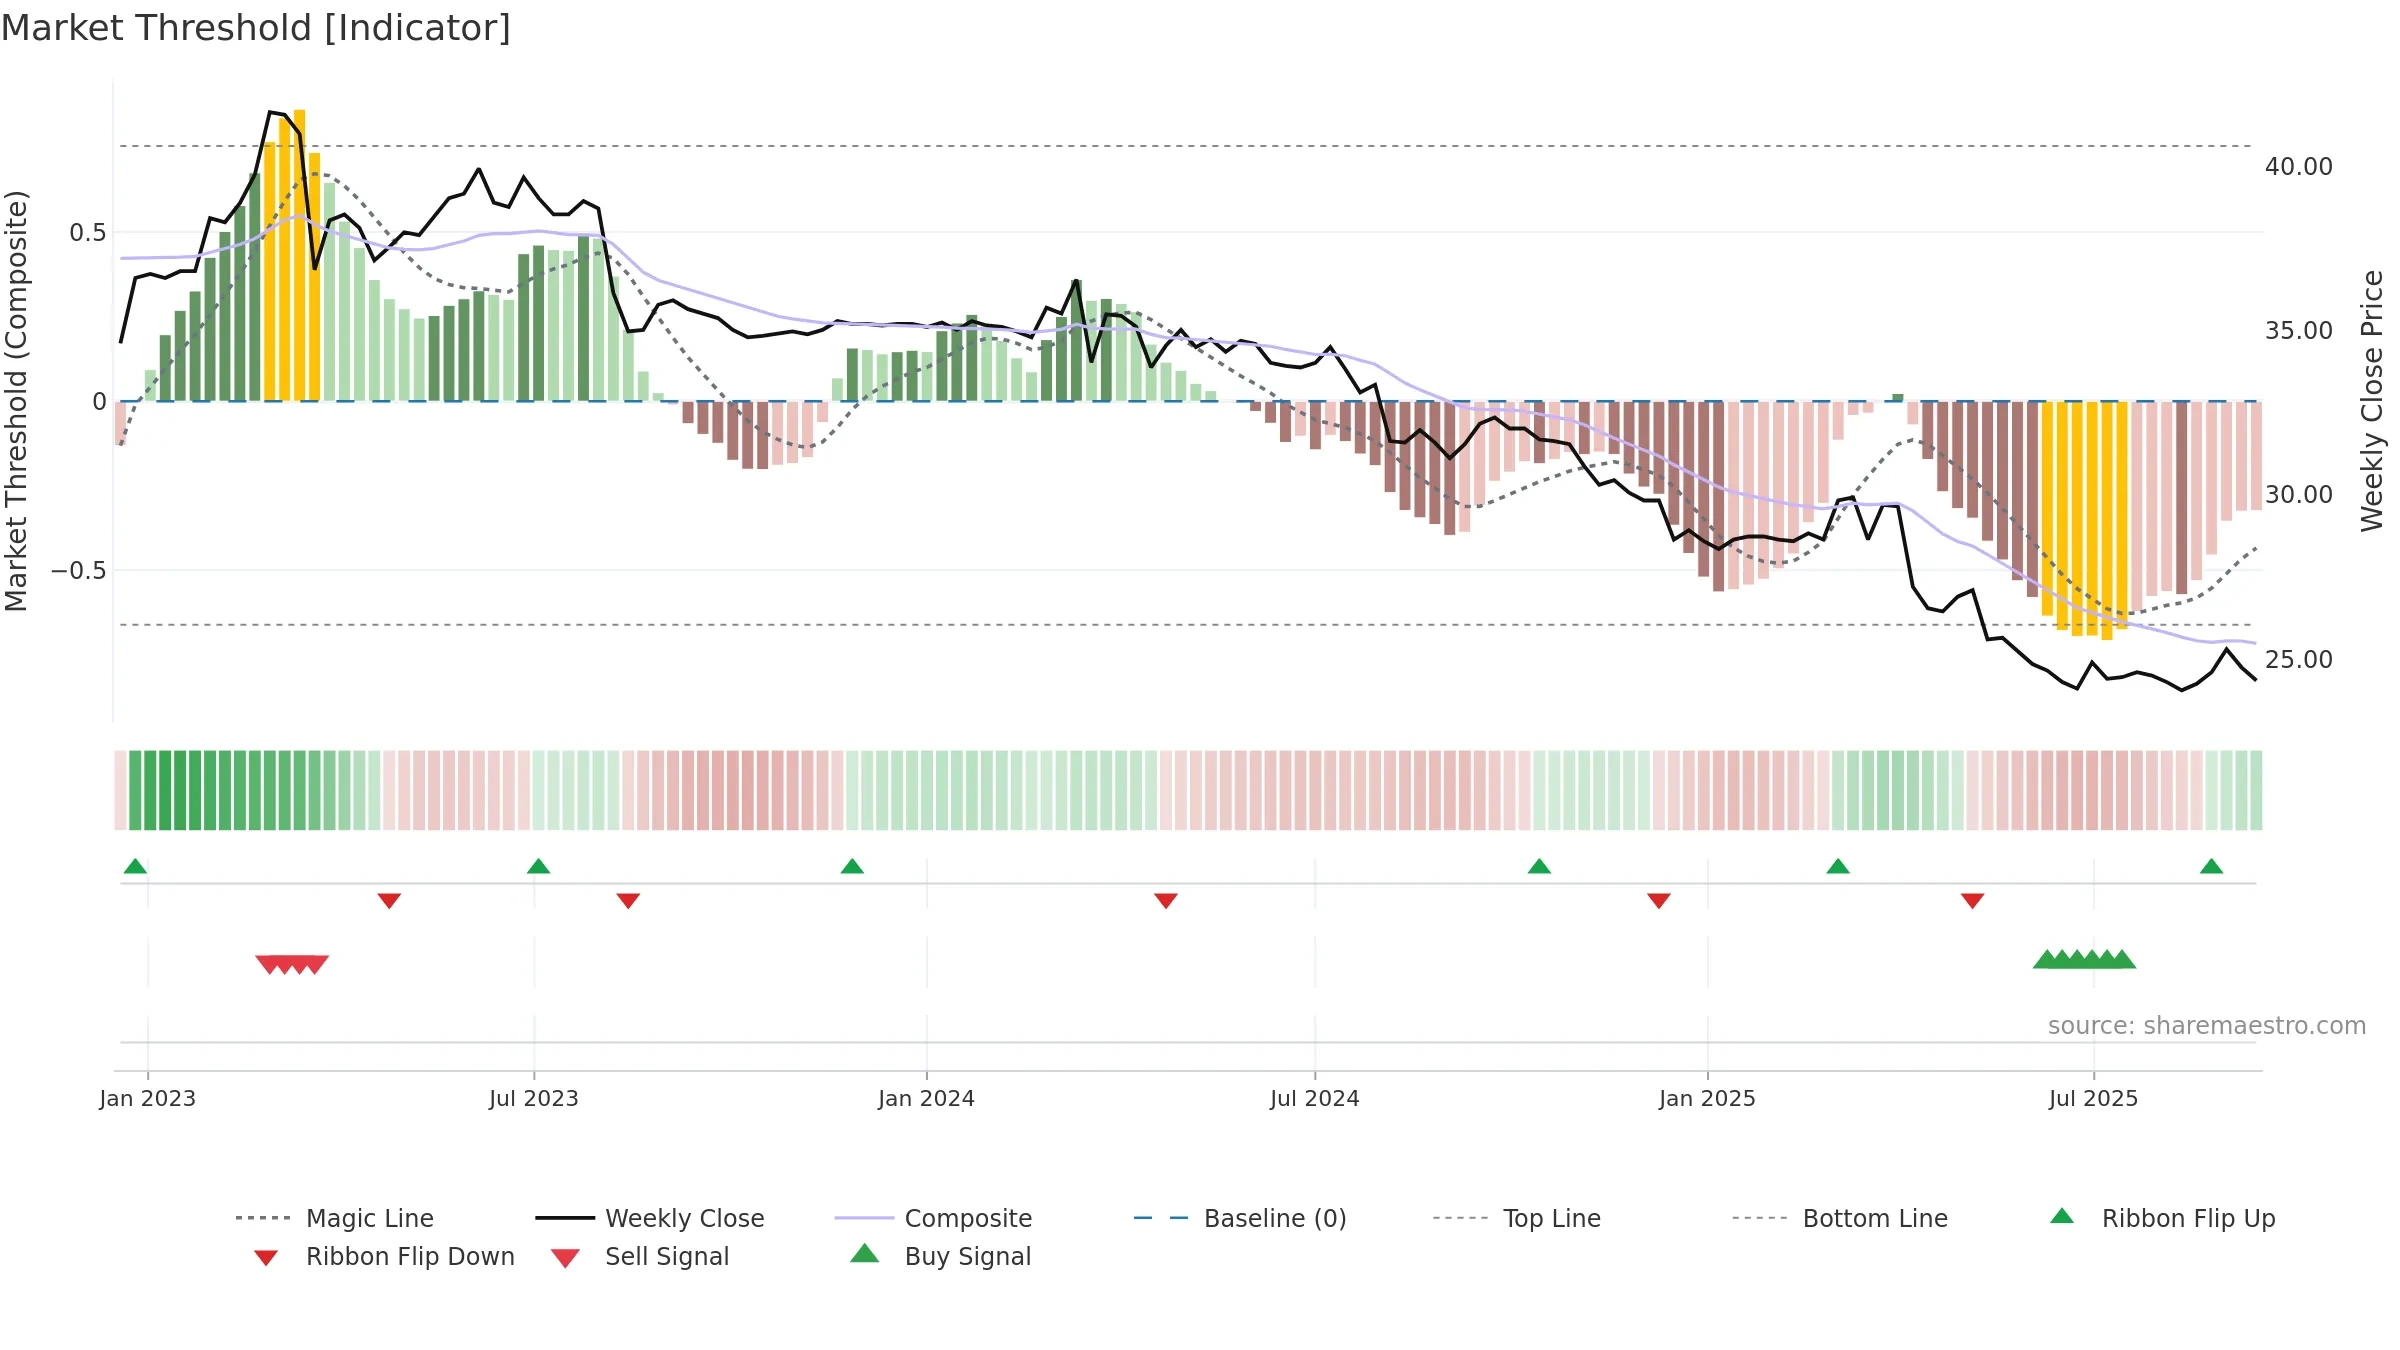
Task: Toggle the Magic Line legend entry
Action: point(334,1218)
